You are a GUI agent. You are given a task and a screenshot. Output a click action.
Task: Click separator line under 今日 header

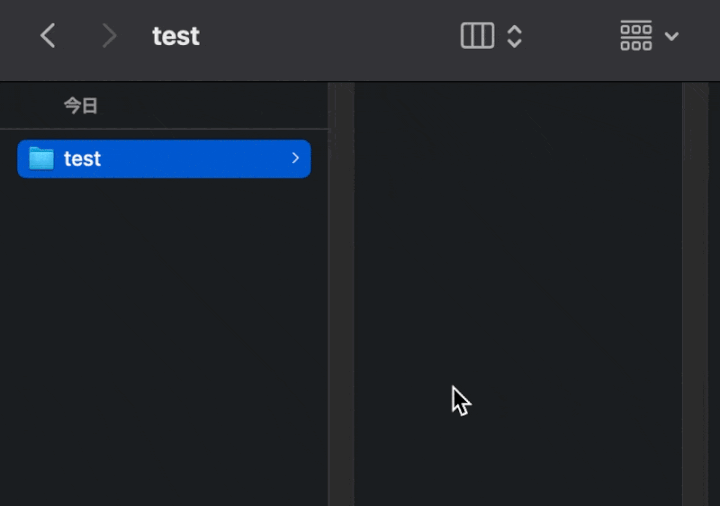point(164,129)
